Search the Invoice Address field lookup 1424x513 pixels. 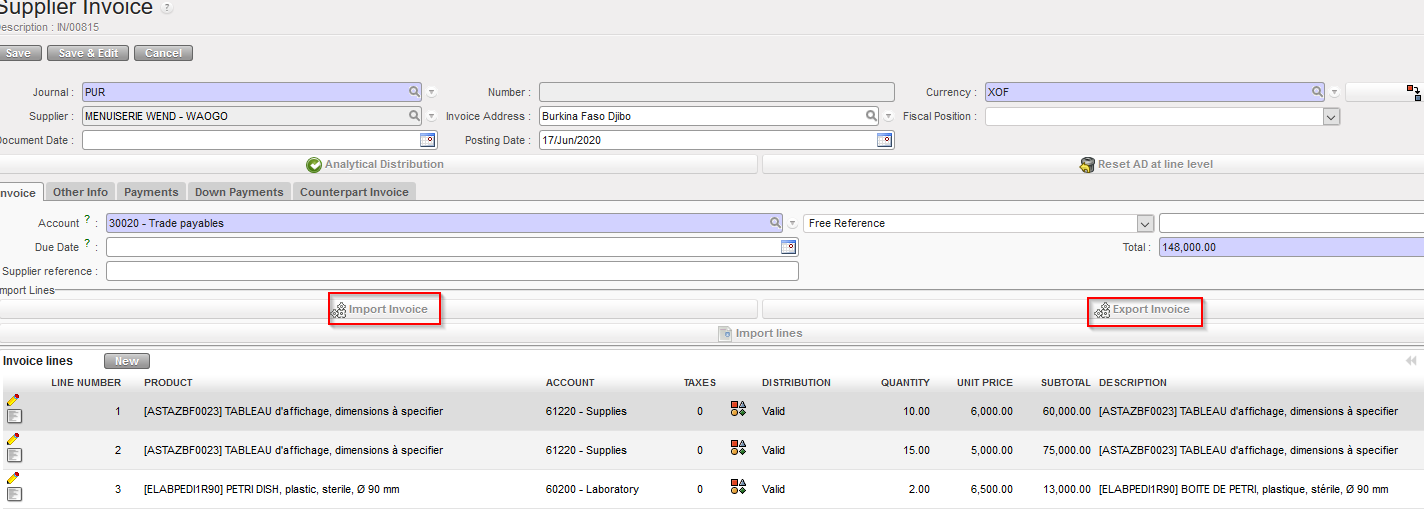(x=871, y=116)
